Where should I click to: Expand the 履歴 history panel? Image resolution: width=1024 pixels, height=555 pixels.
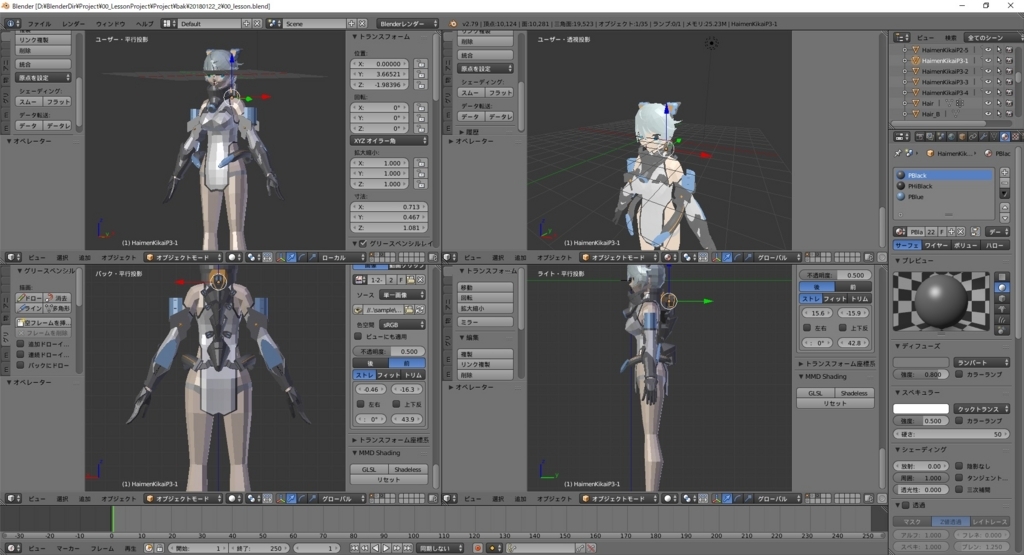(469, 132)
